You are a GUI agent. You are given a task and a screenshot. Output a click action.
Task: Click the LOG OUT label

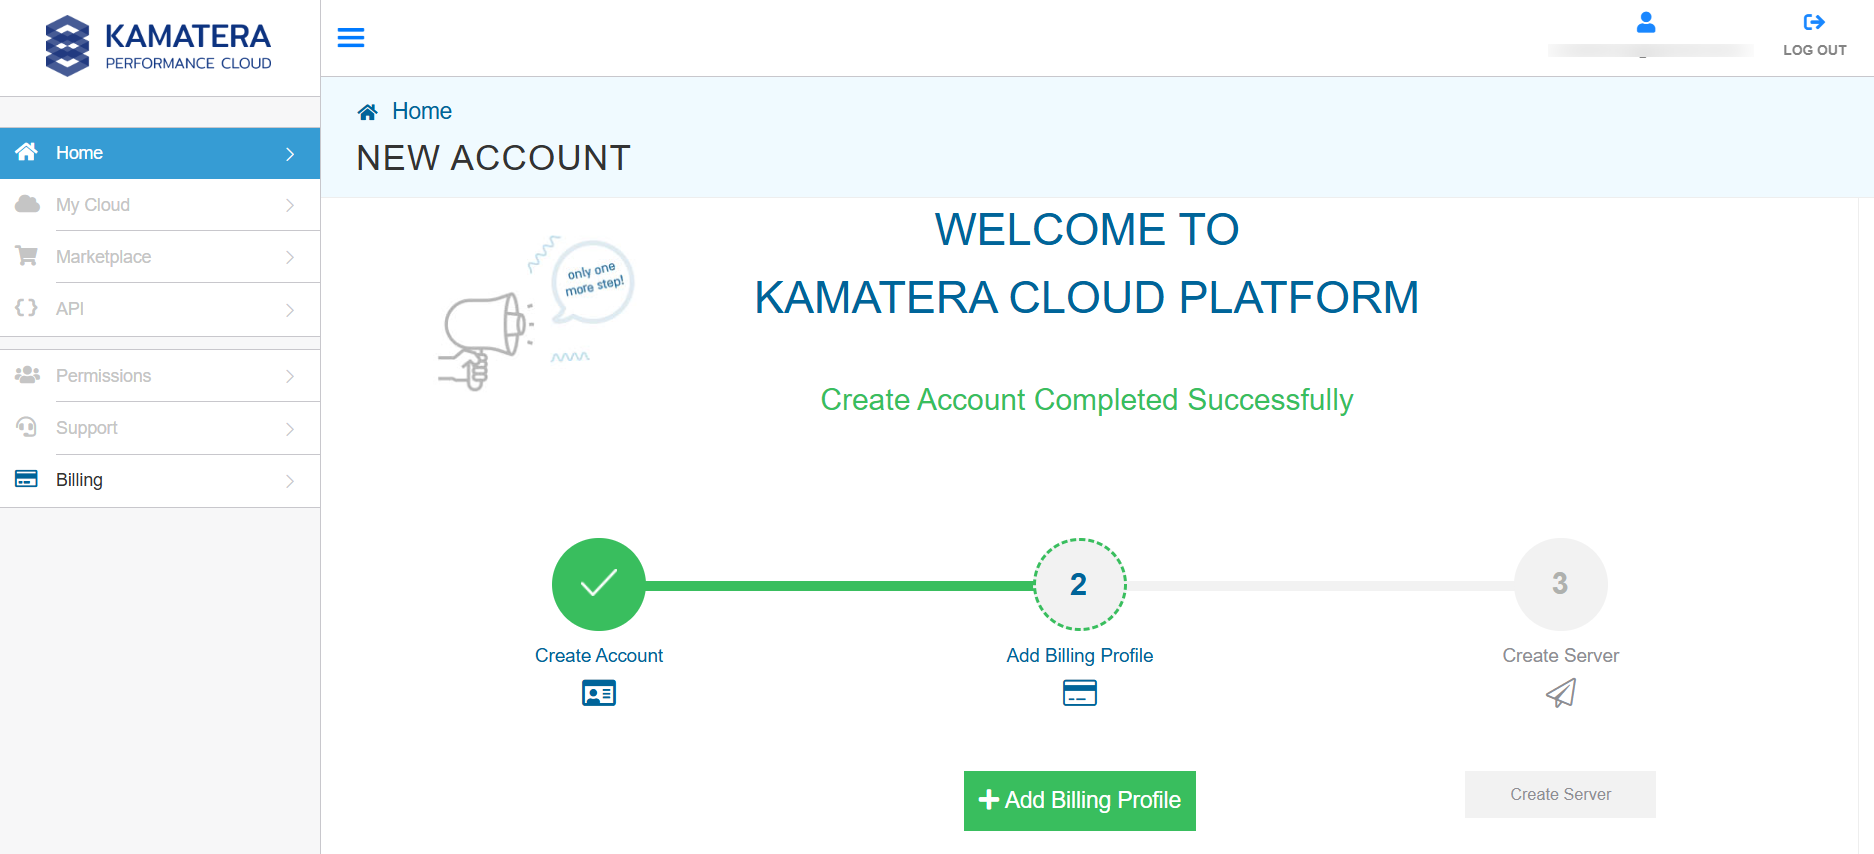coord(1815,50)
